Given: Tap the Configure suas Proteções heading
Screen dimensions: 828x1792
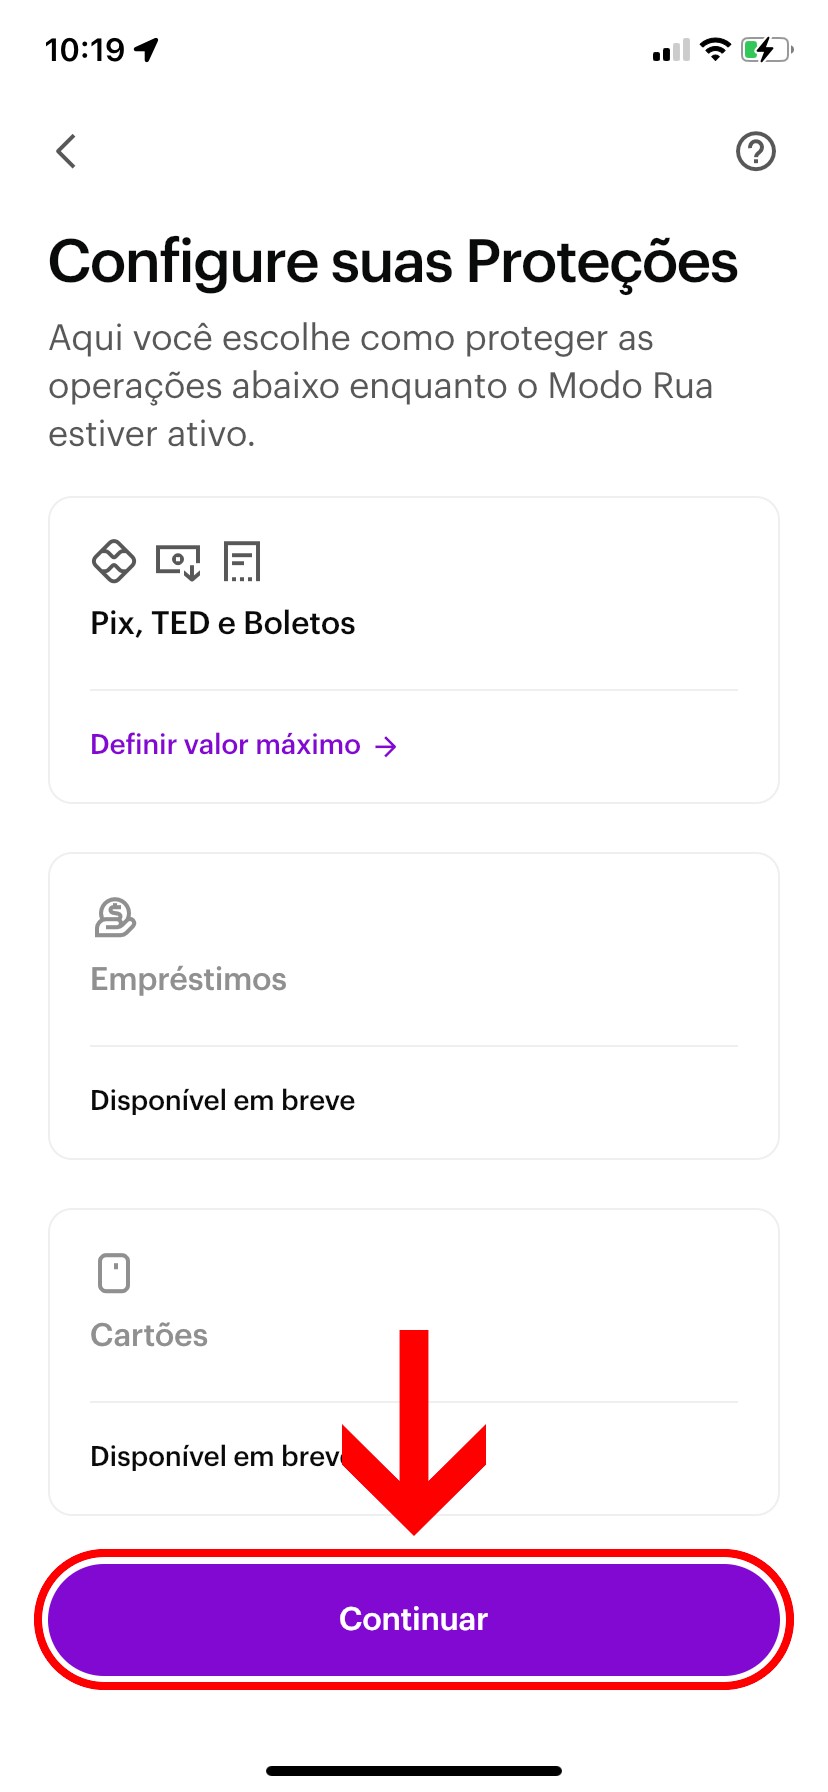Looking at the screenshot, I should point(393,262).
